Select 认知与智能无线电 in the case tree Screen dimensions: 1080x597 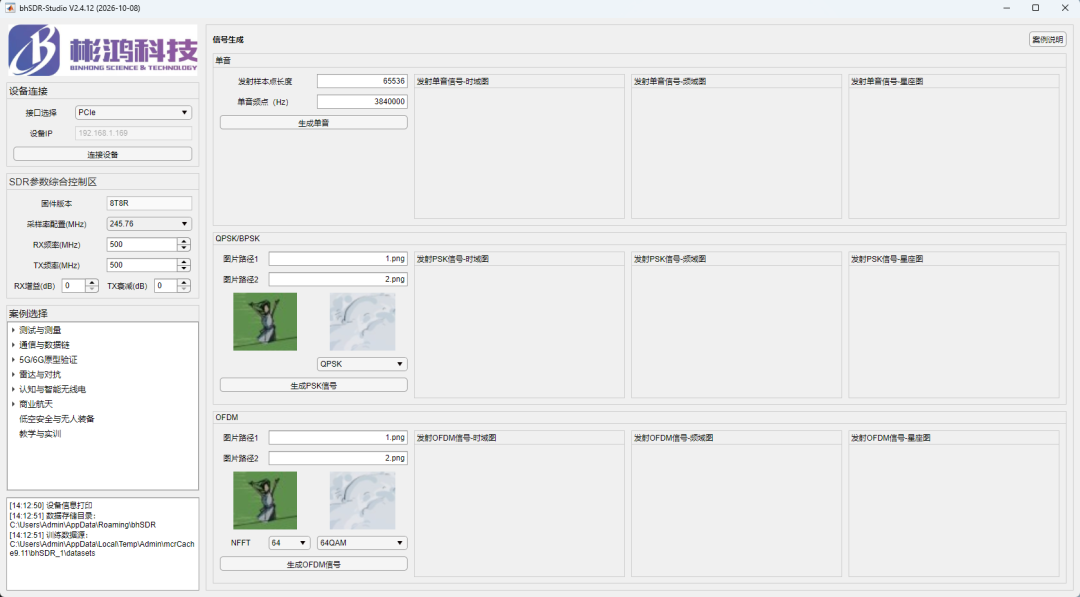click(52, 389)
